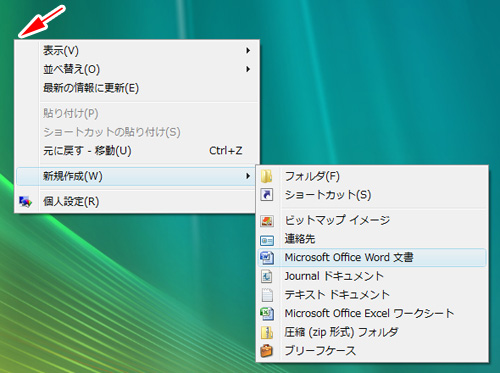This screenshot has height=373, width=500.
Task: Open the 表示(V) menu entry
Action: coord(137,50)
